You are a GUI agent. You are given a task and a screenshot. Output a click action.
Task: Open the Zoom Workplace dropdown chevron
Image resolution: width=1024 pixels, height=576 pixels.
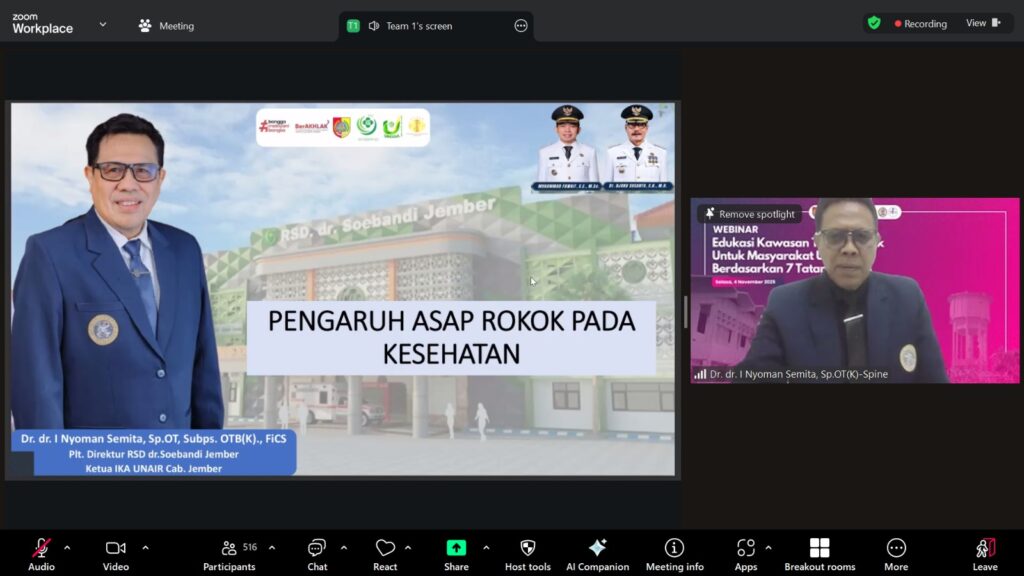coord(102,25)
